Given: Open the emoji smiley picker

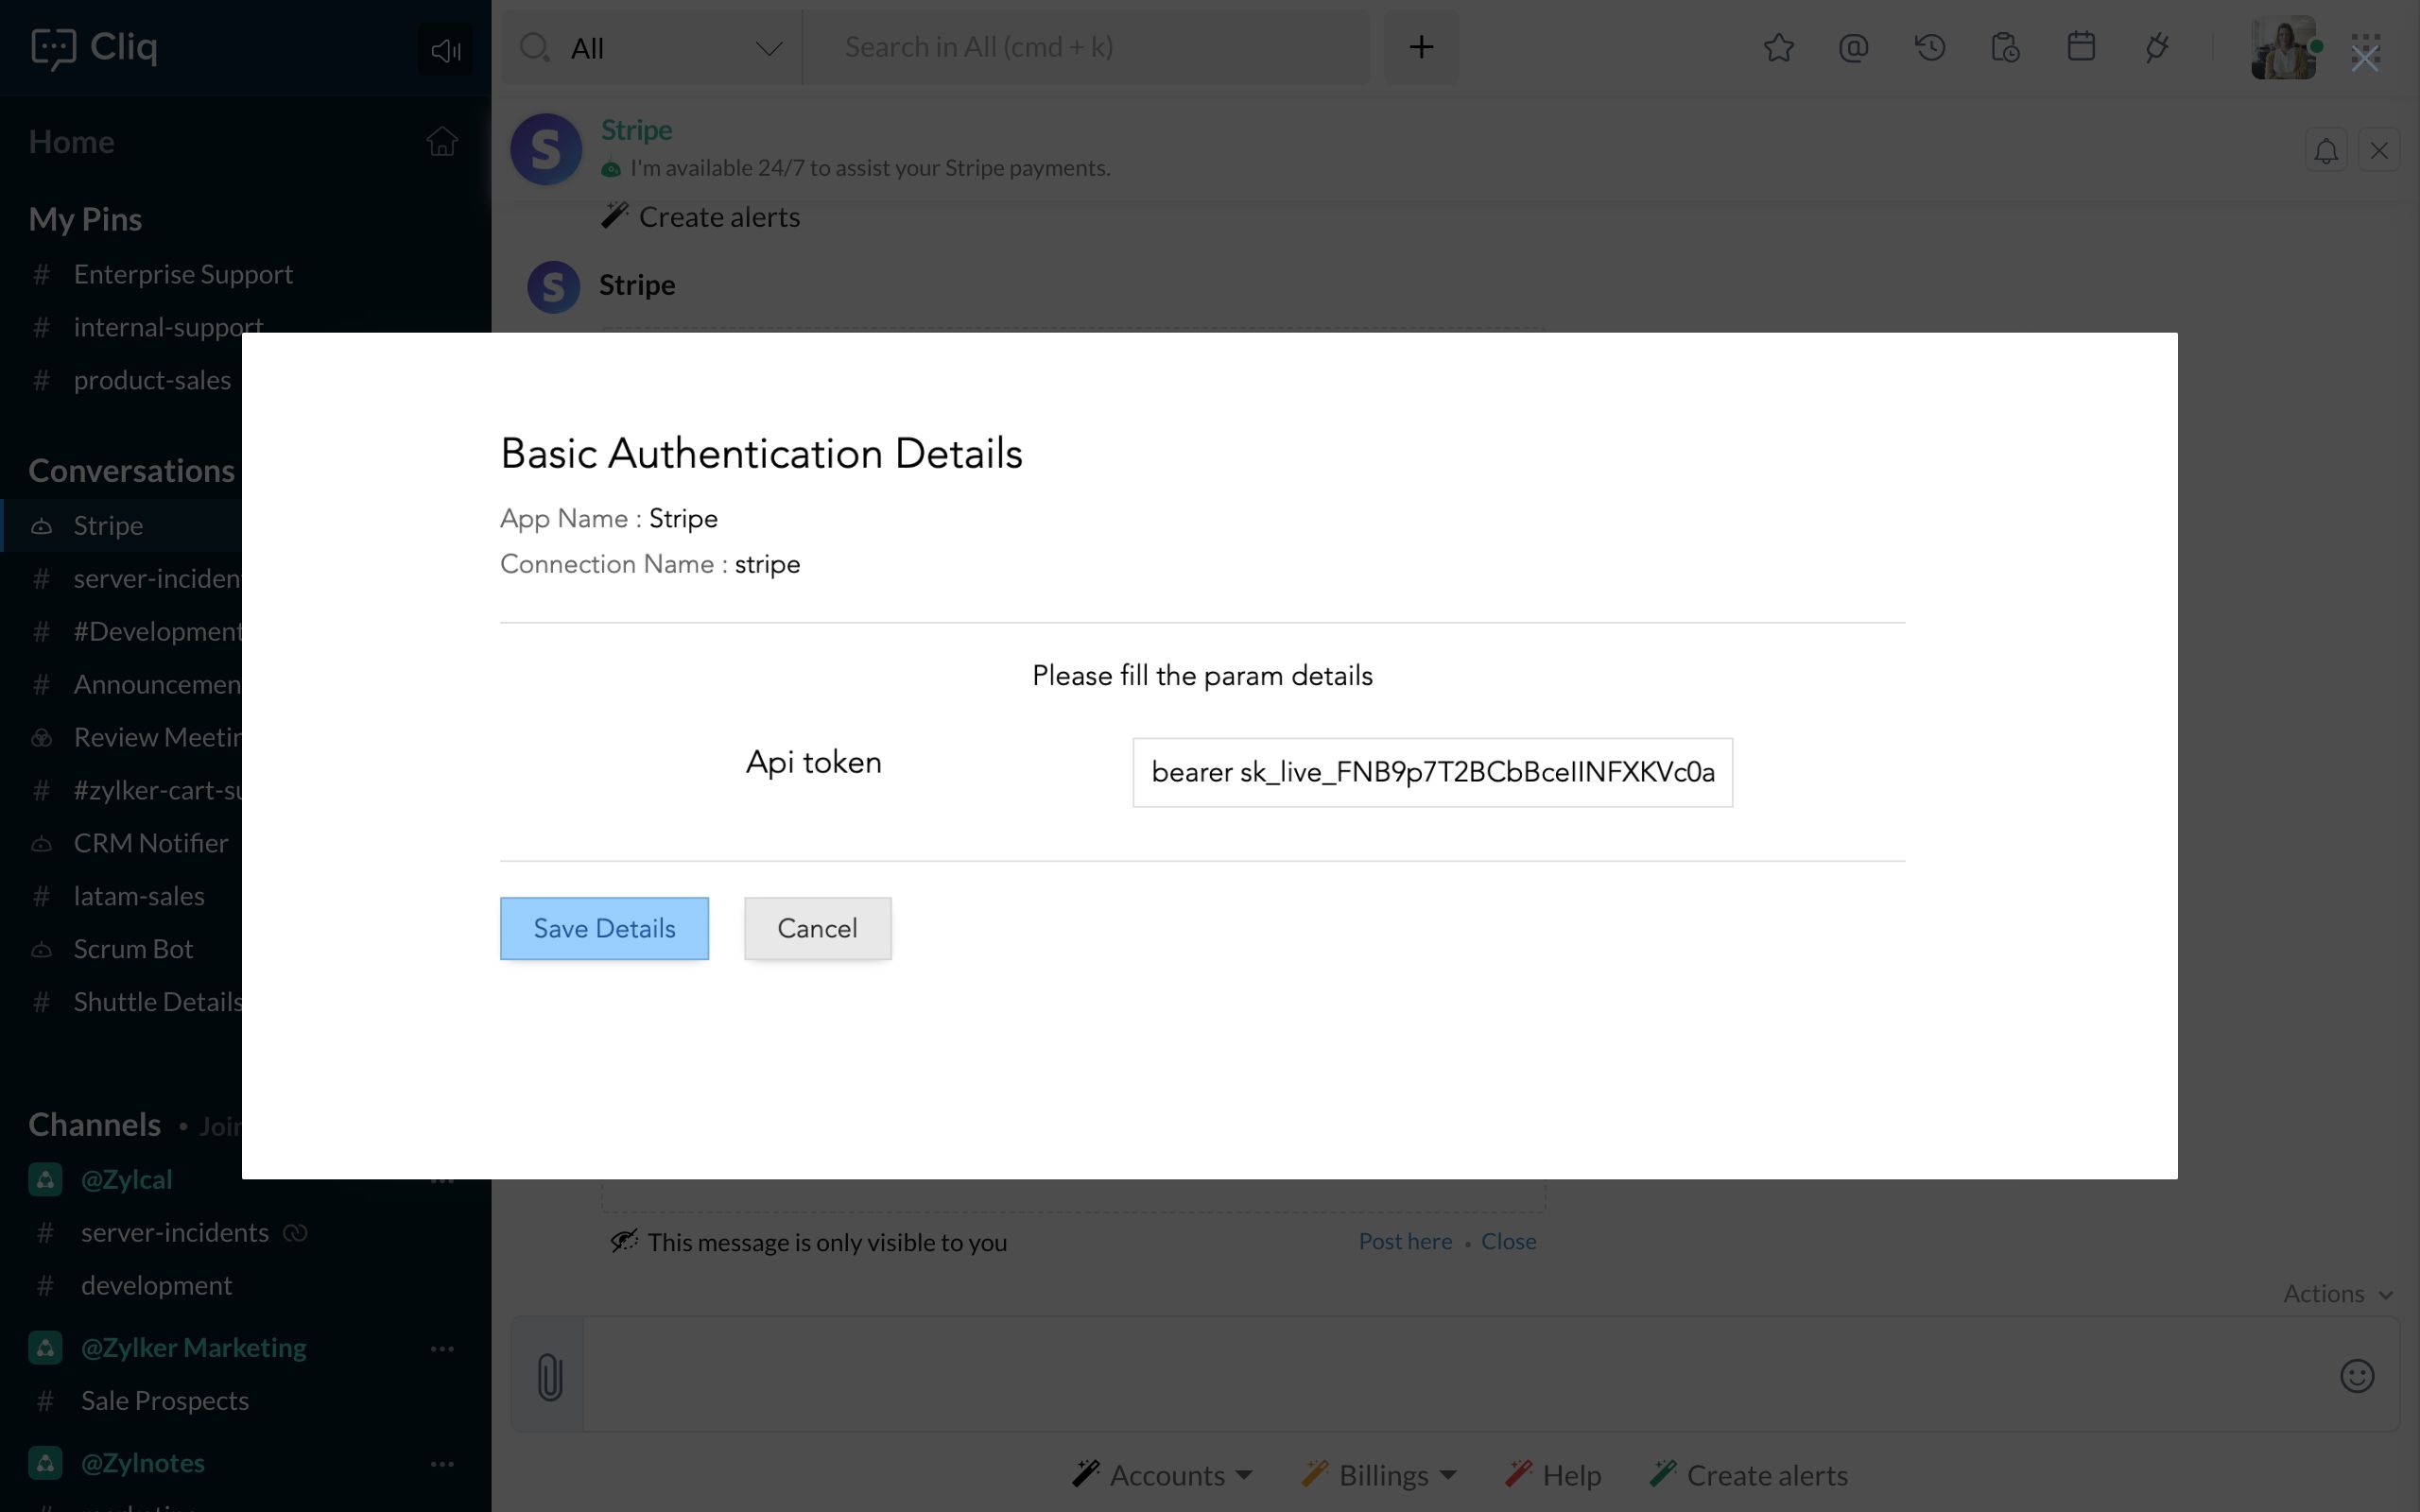Looking at the screenshot, I should (2357, 1376).
